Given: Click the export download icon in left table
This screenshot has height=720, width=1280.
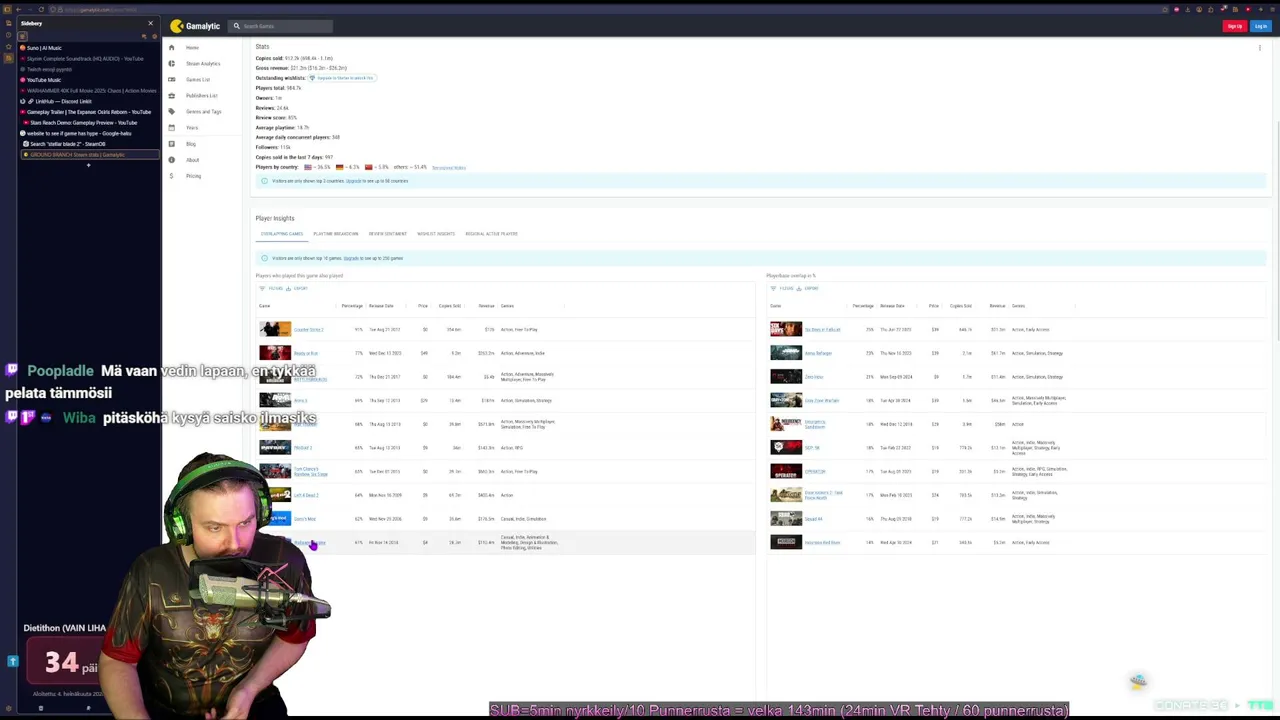Looking at the screenshot, I should pyautogui.click(x=288, y=288).
